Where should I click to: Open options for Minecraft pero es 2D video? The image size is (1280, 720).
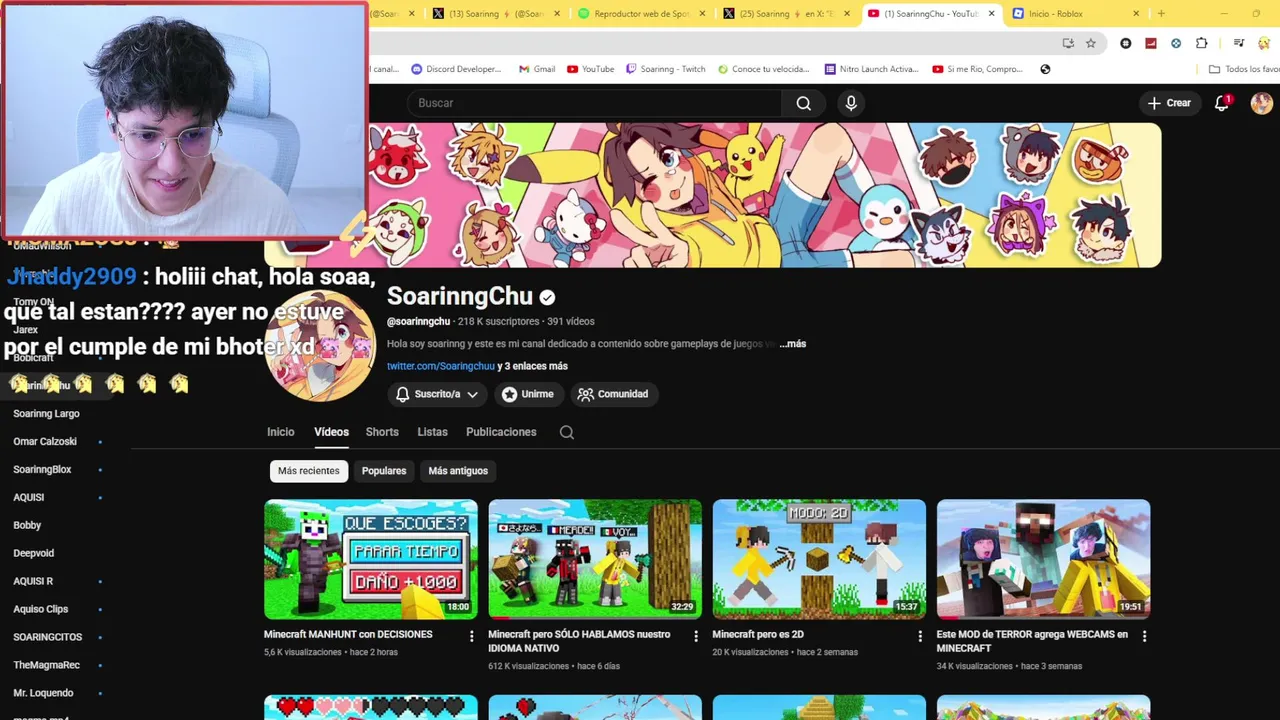[920, 635]
